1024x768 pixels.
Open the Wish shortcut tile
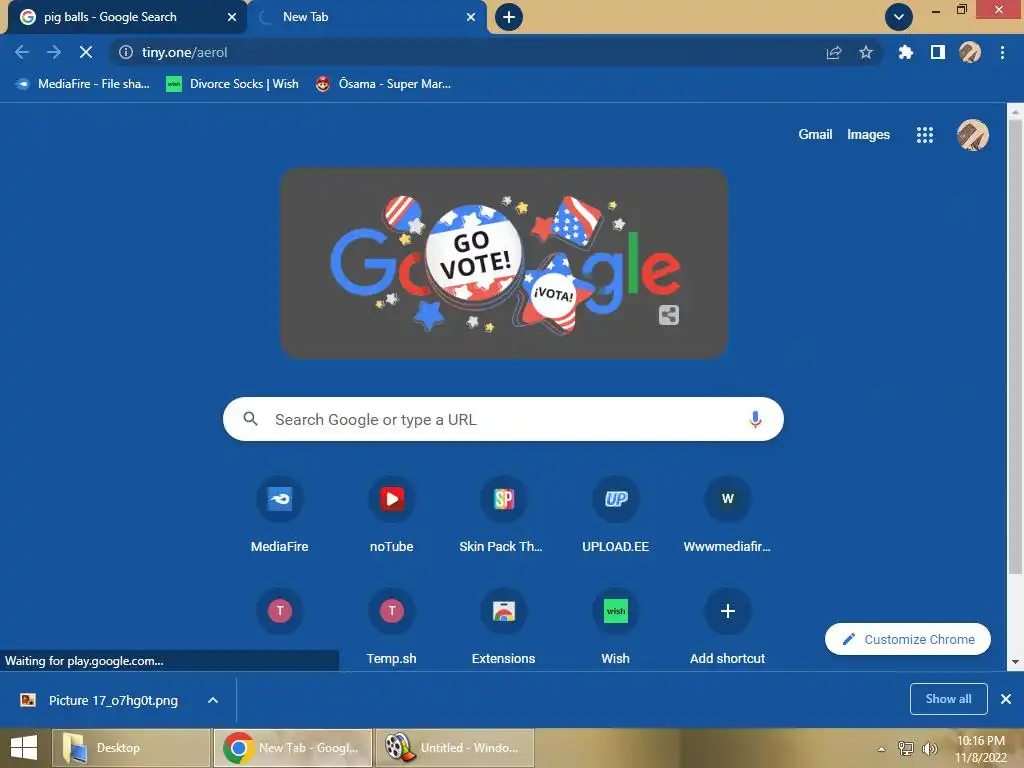point(615,627)
